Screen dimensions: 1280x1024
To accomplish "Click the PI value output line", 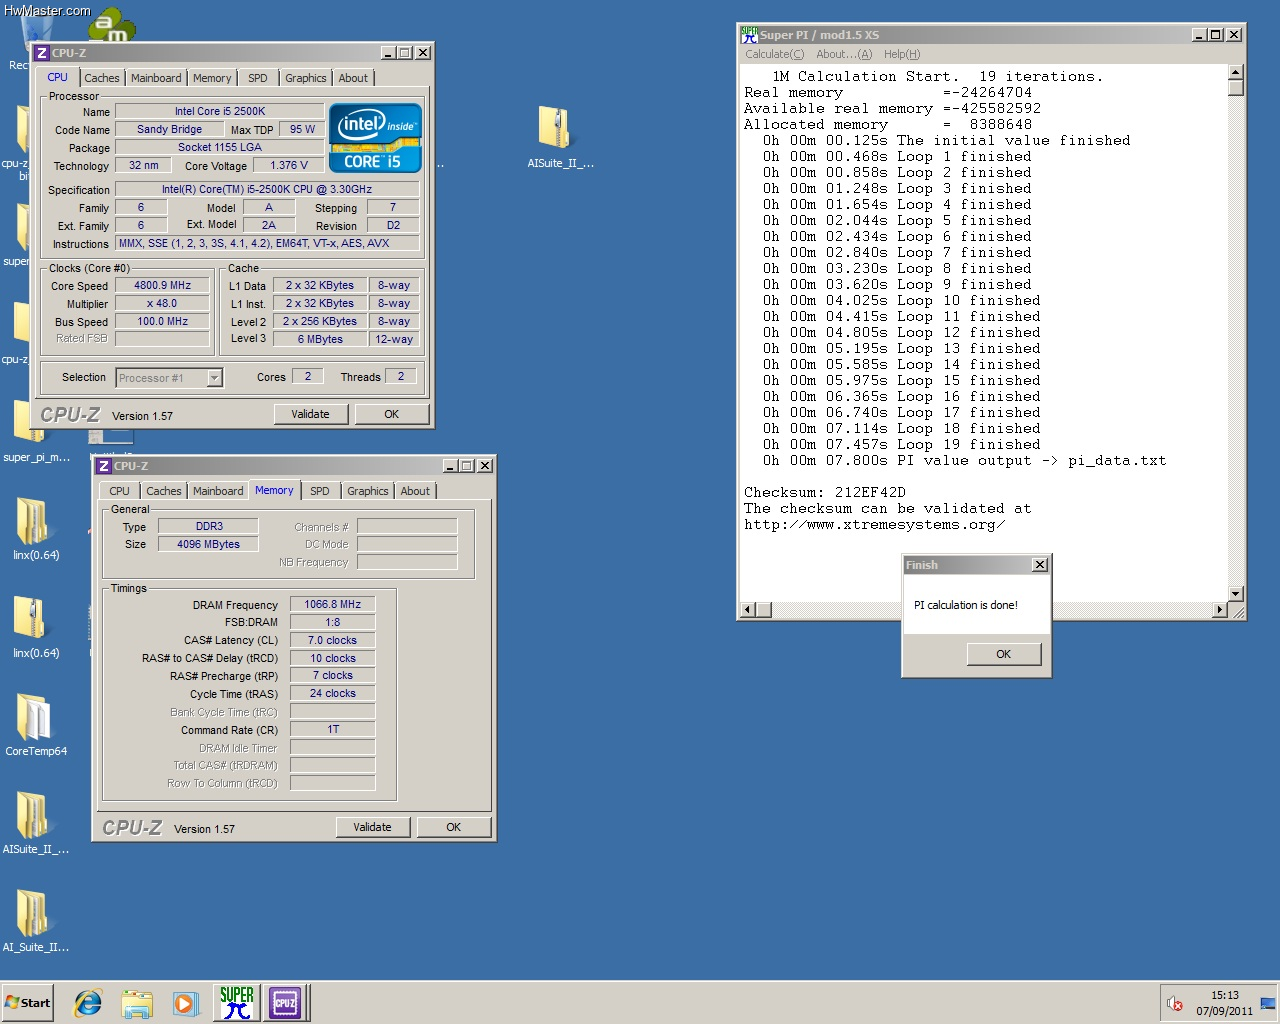I will [964, 460].
